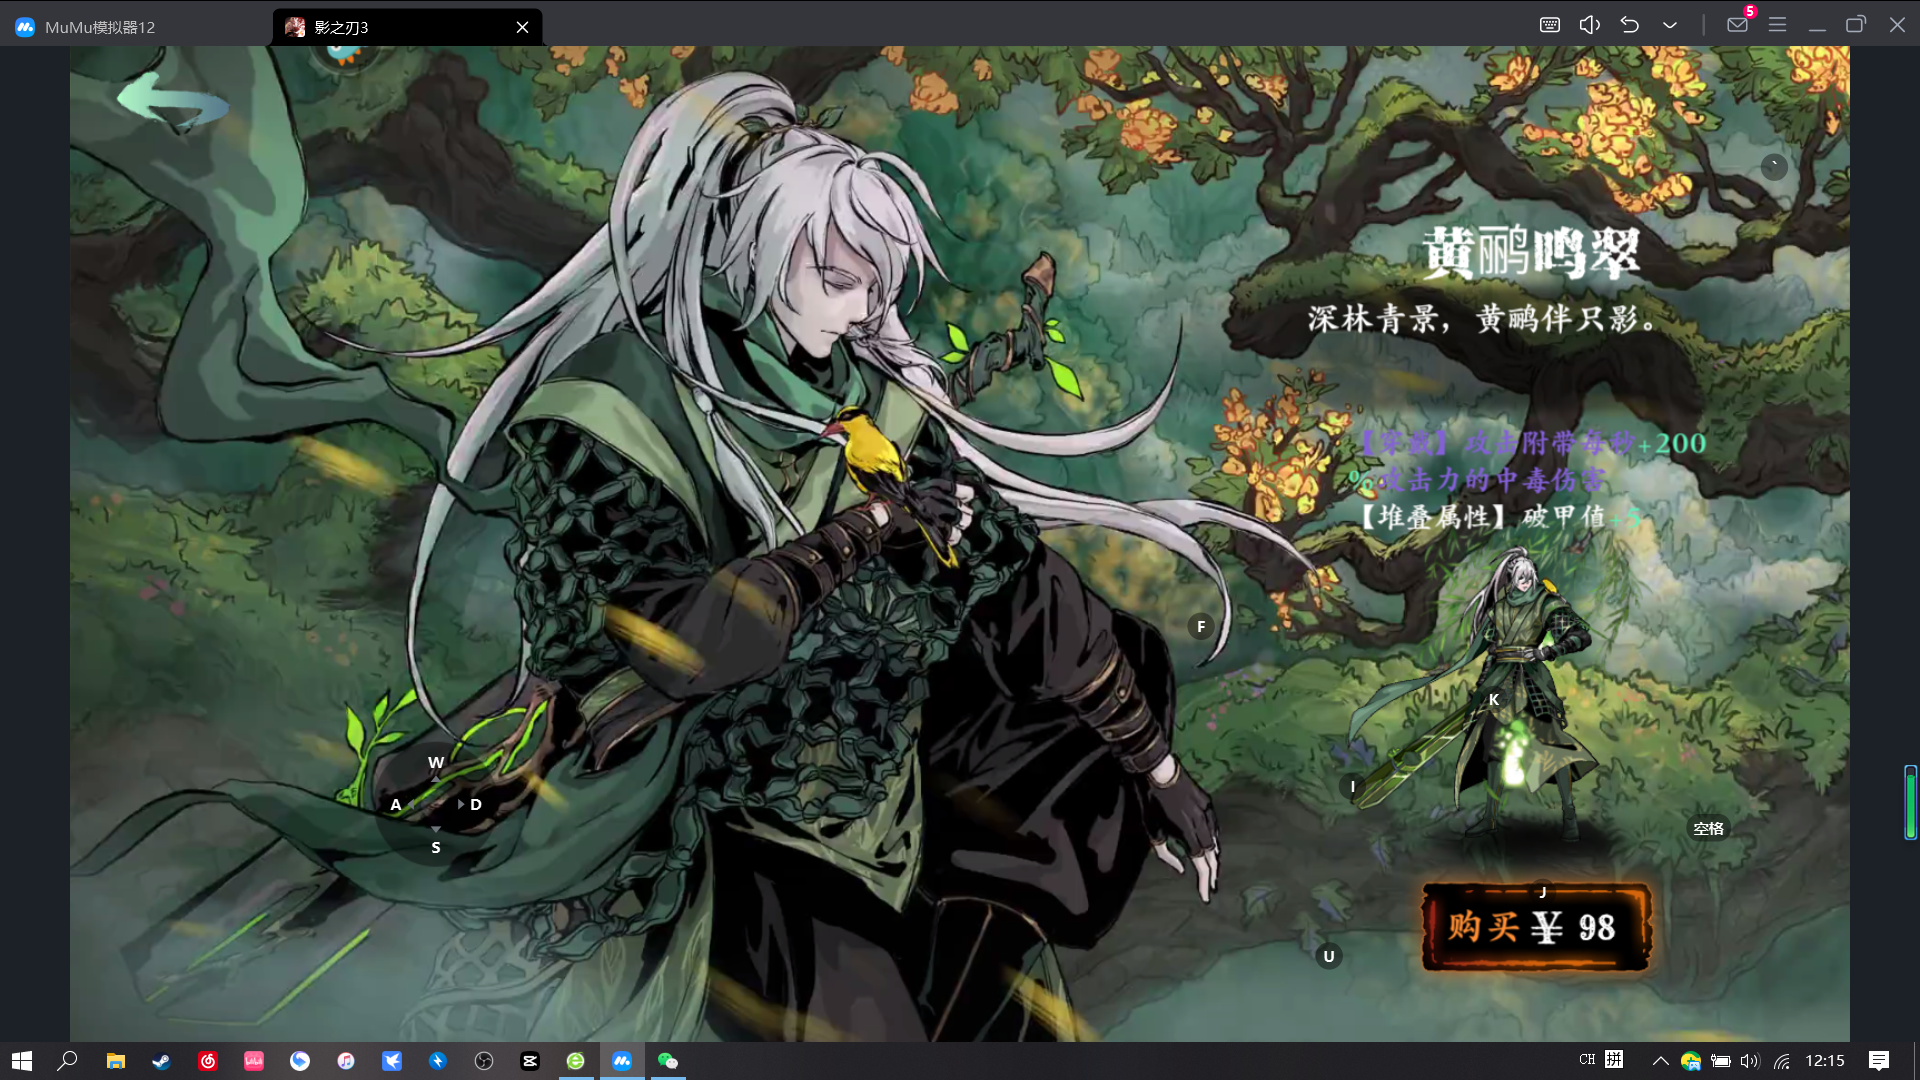Click the 【堆叠属性】破甲值 attribute line
This screenshot has width=1920, height=1080.
pos(1500,517)
